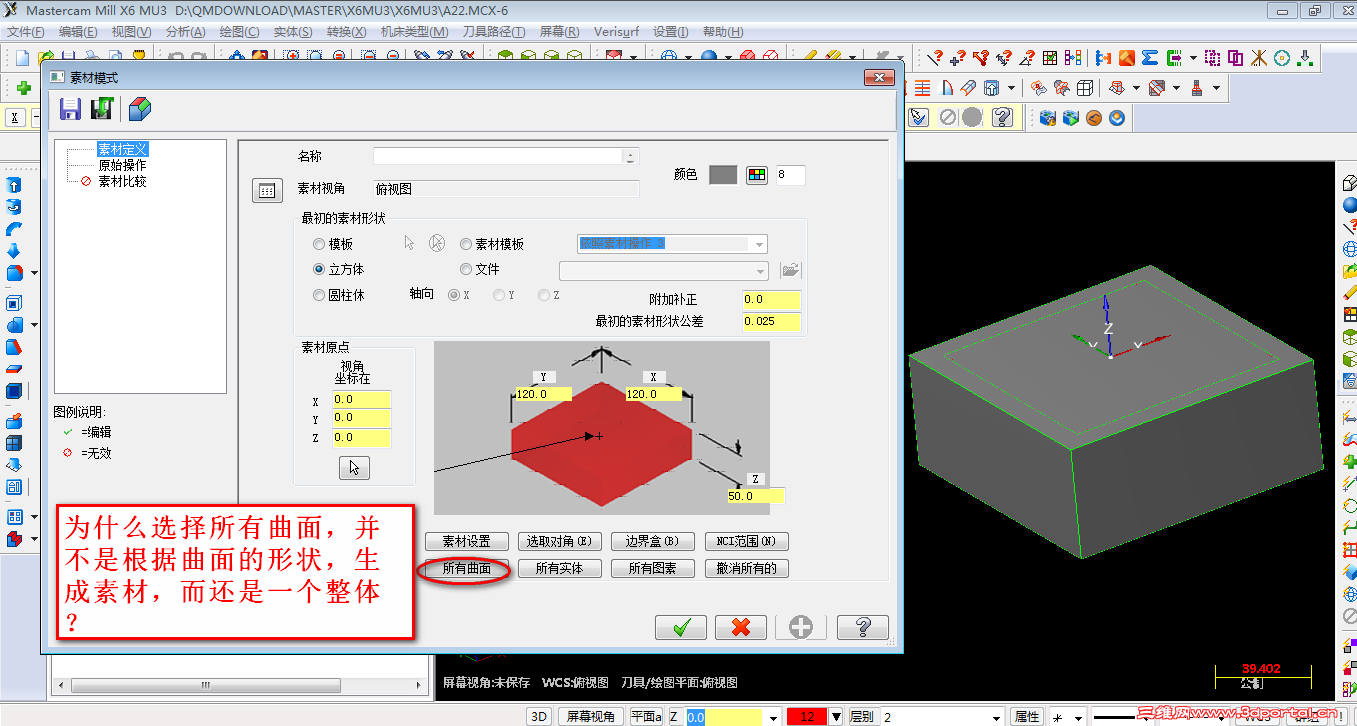Click the 撤消所有的 button
The image size is (1357, 726).
pyautogui.click(x=747, y=568)
